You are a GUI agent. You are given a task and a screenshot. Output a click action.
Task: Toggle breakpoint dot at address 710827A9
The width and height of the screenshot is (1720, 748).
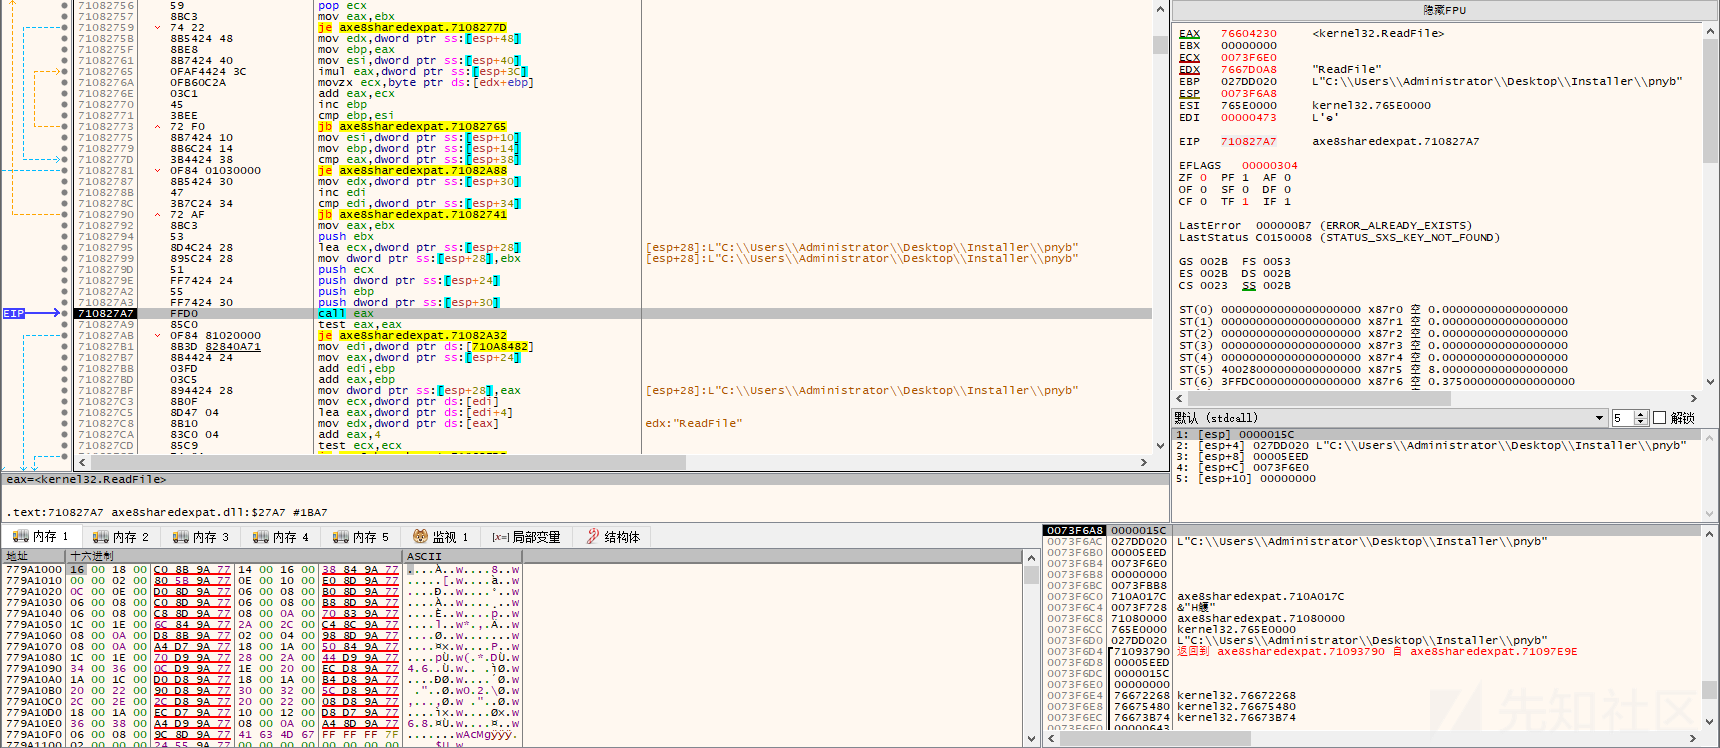point(65,324)
